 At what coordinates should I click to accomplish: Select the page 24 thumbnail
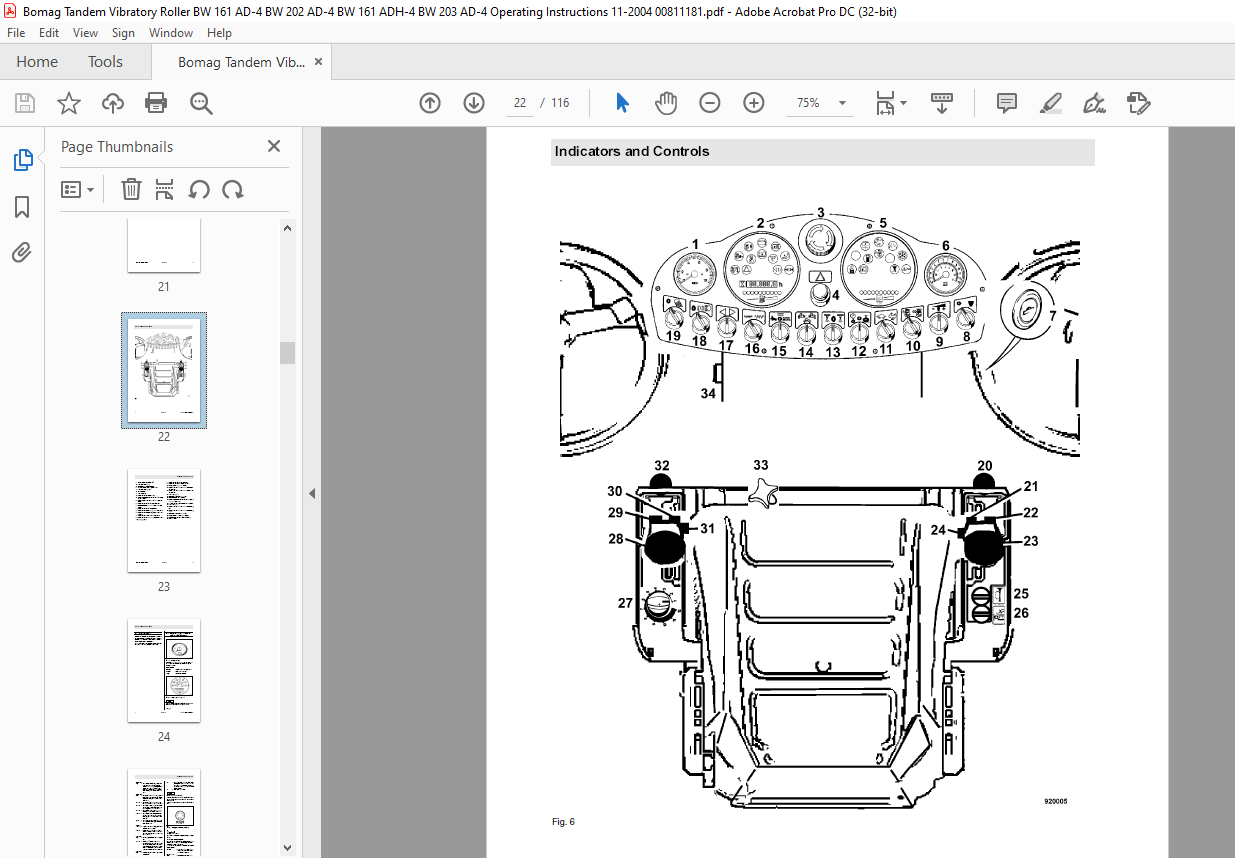point(164,670)
